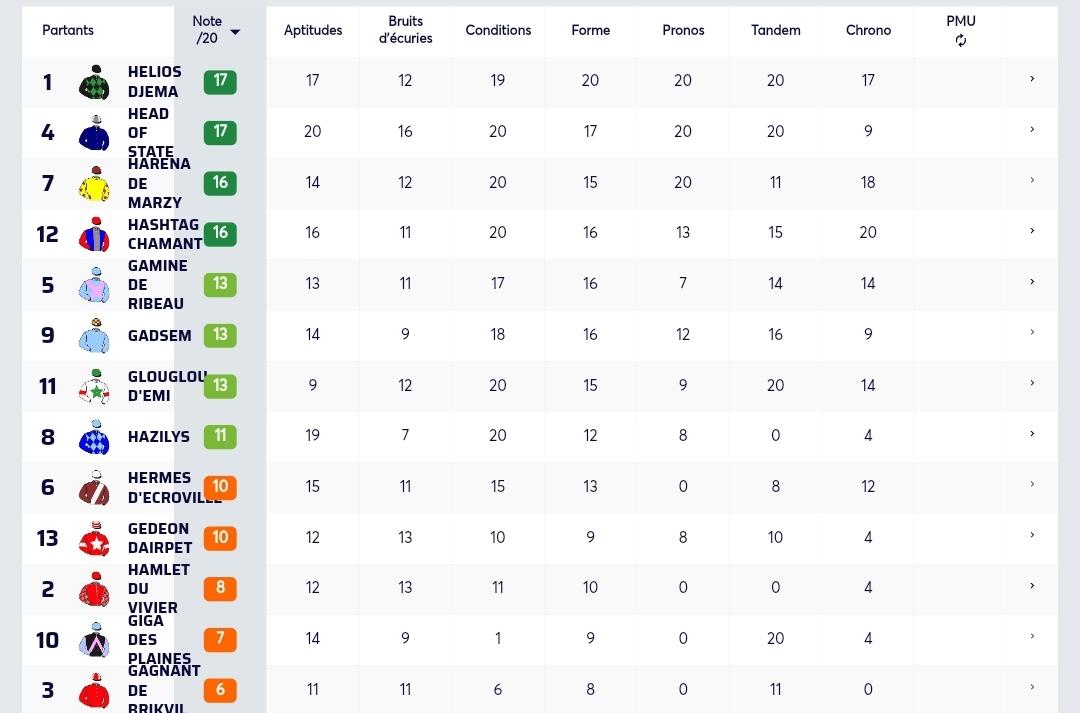
Task: Expand Hashtag Chamant row chevron
Action: (x=1032, y=231)
